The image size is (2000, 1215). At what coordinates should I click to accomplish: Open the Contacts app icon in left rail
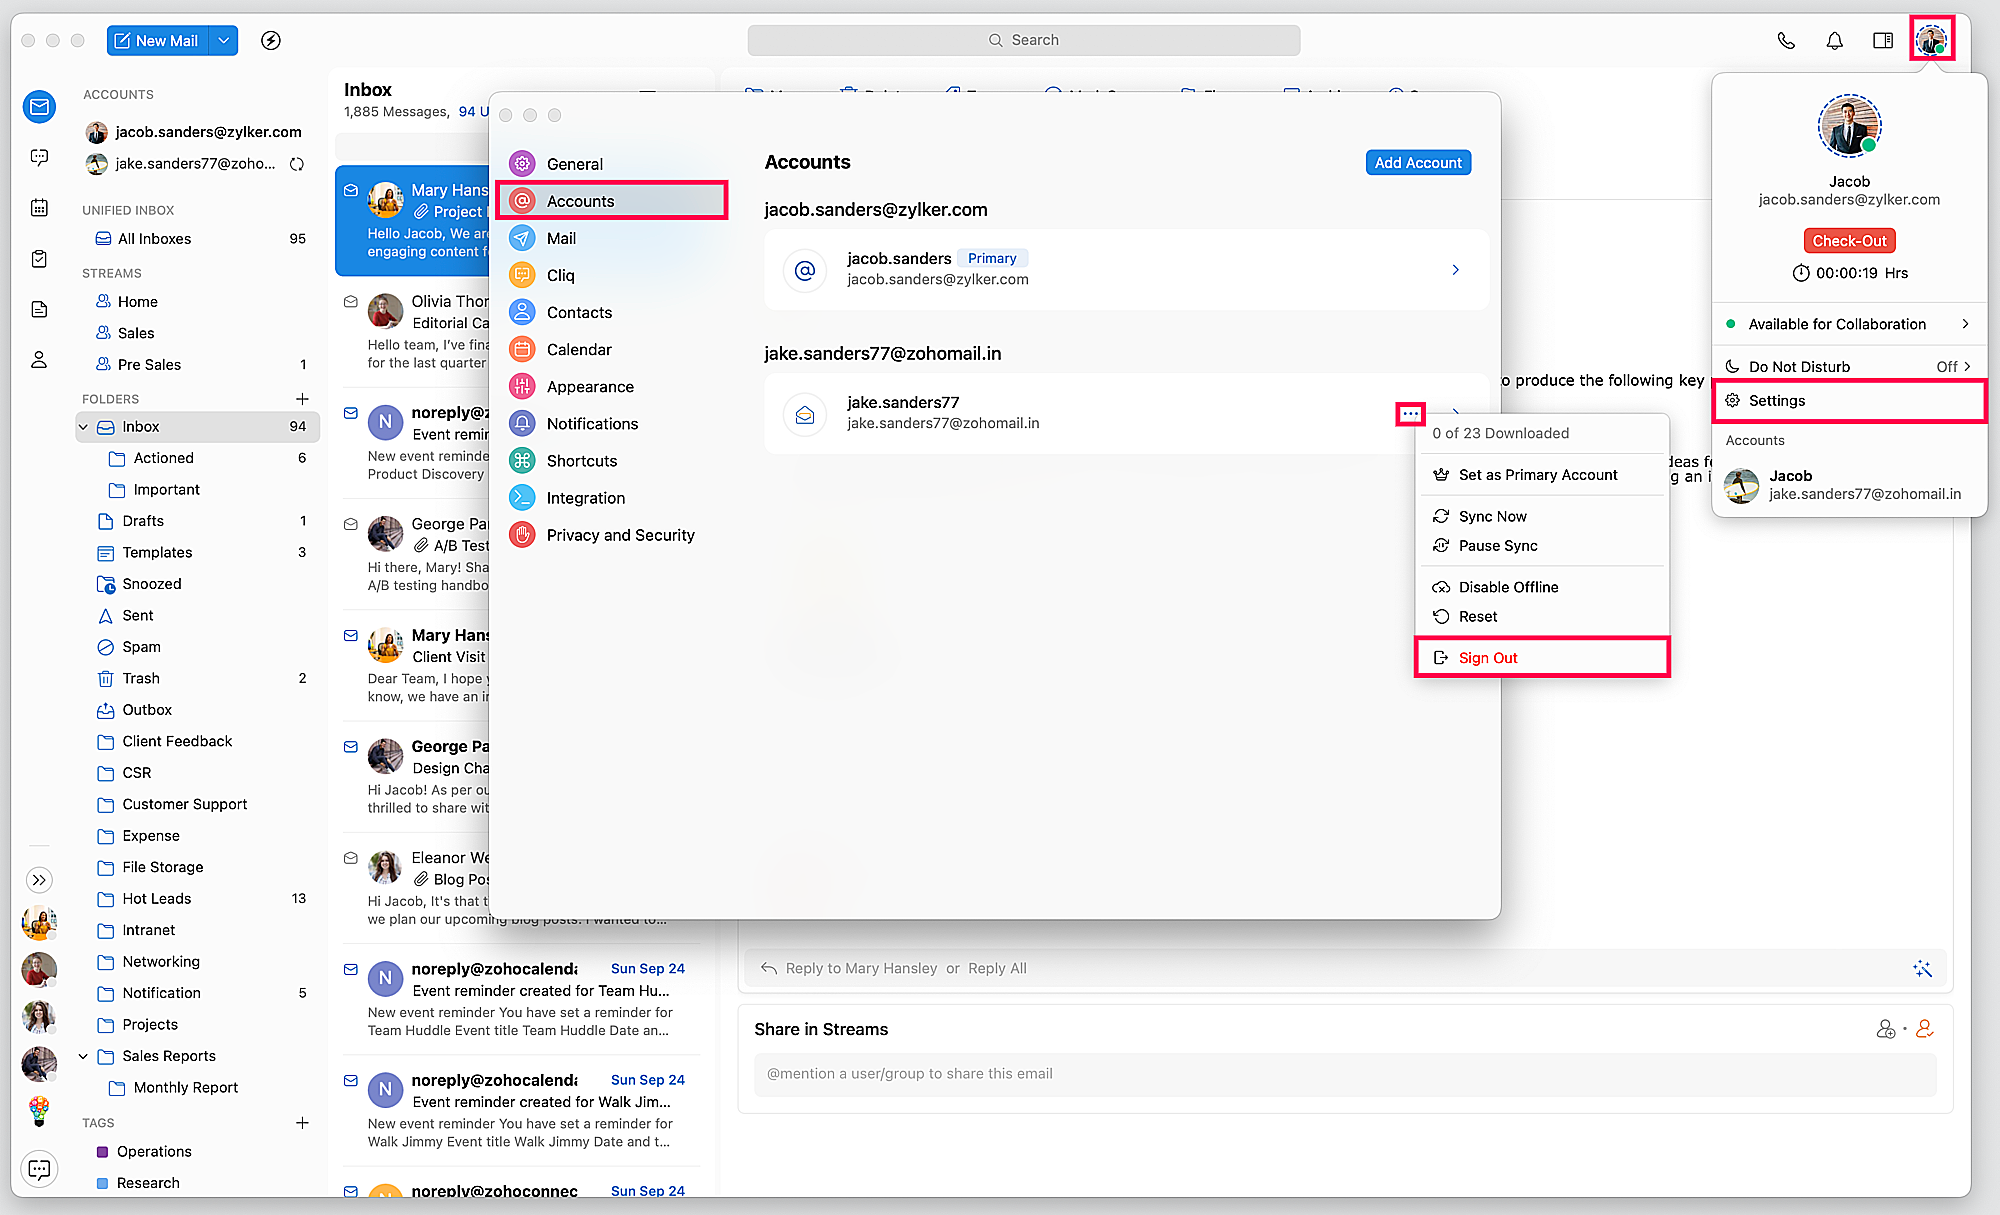click(39, 360)
